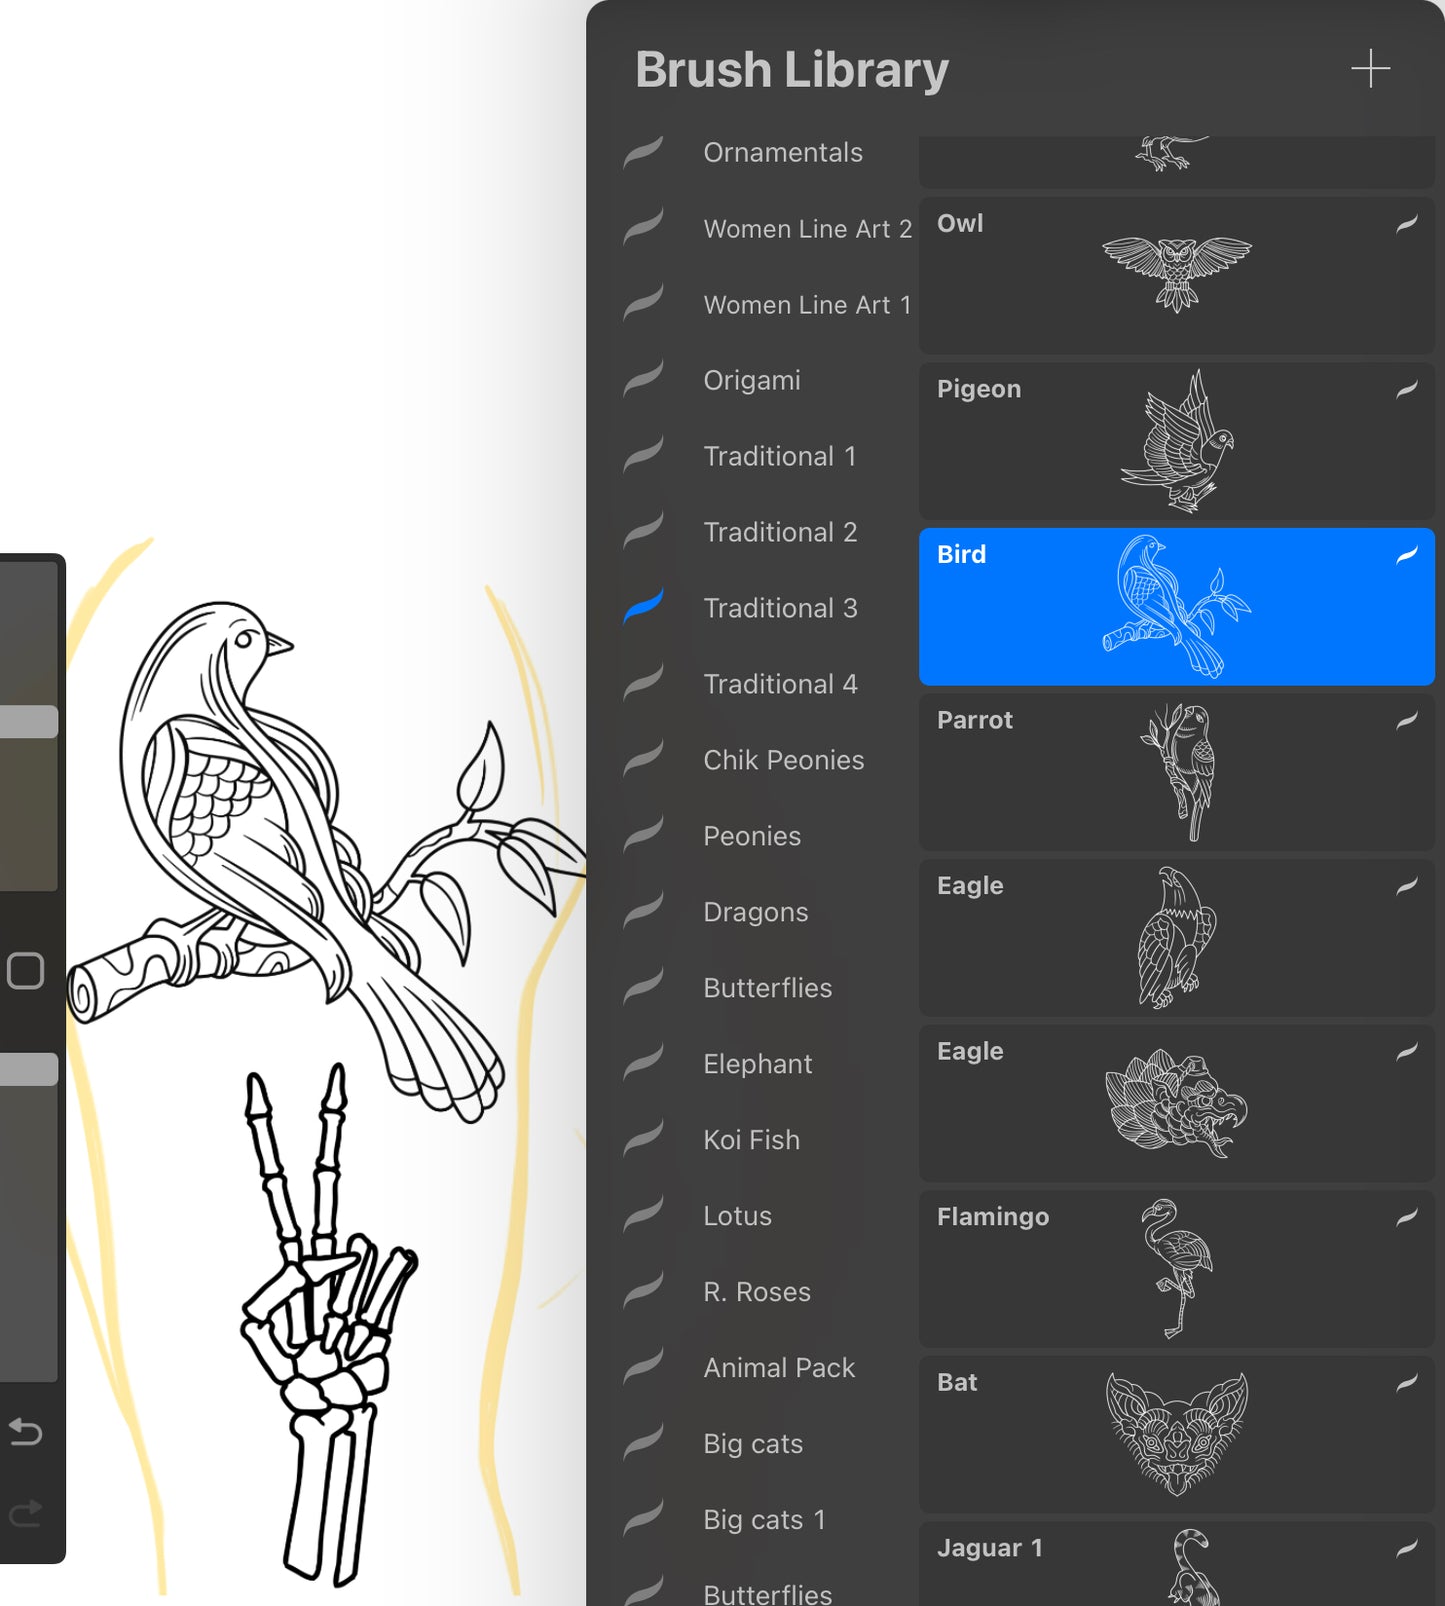Viewport: 1445px width, 1606px height.
Task: Select the Bat brush
Action: tap(1176, 1435)
